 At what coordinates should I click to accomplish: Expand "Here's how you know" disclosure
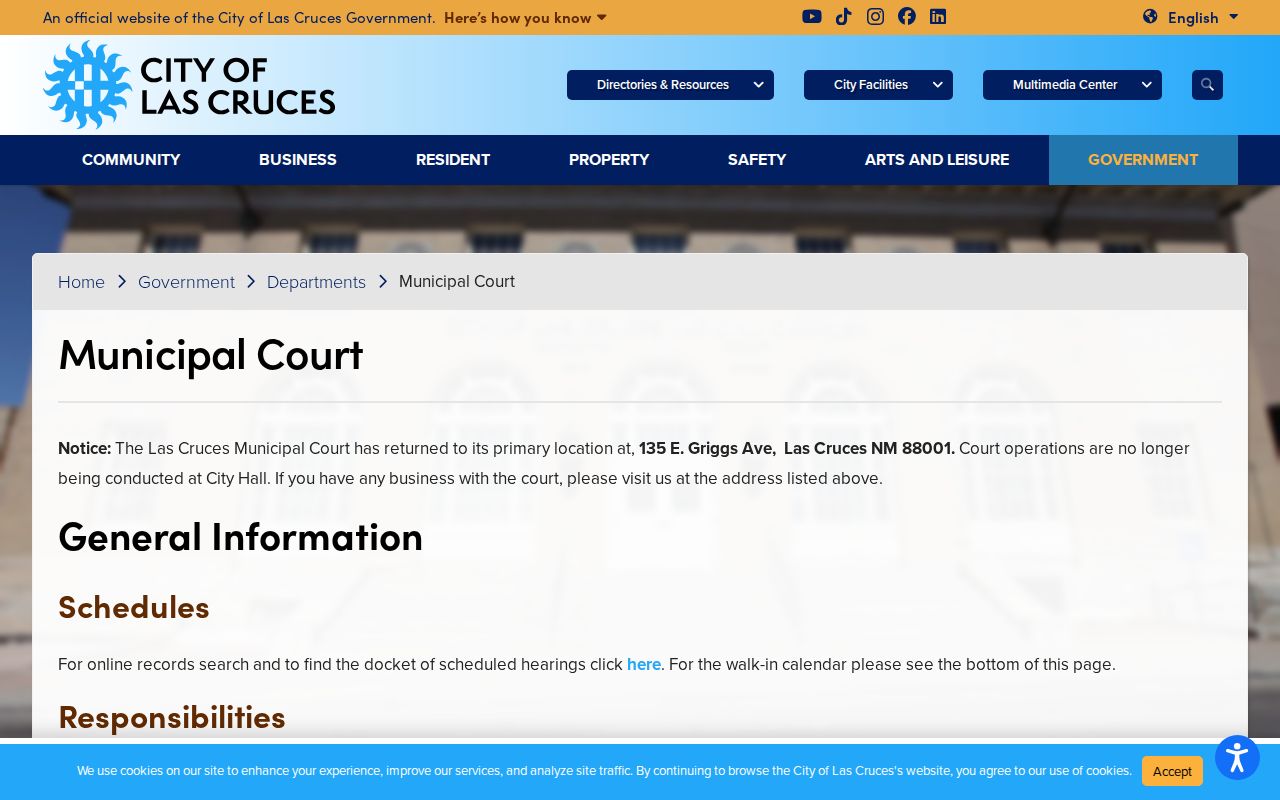(525, 17)
